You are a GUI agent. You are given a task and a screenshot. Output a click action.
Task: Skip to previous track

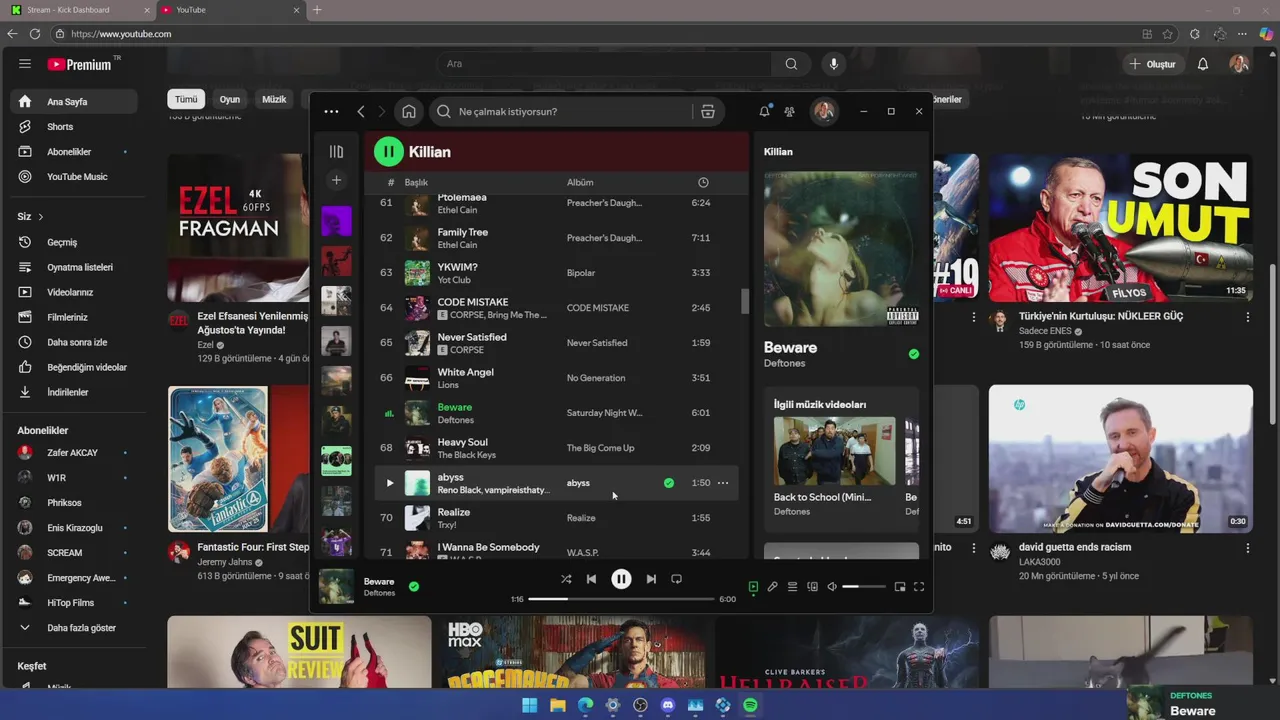pyautogui.click(x=591, y=579)
